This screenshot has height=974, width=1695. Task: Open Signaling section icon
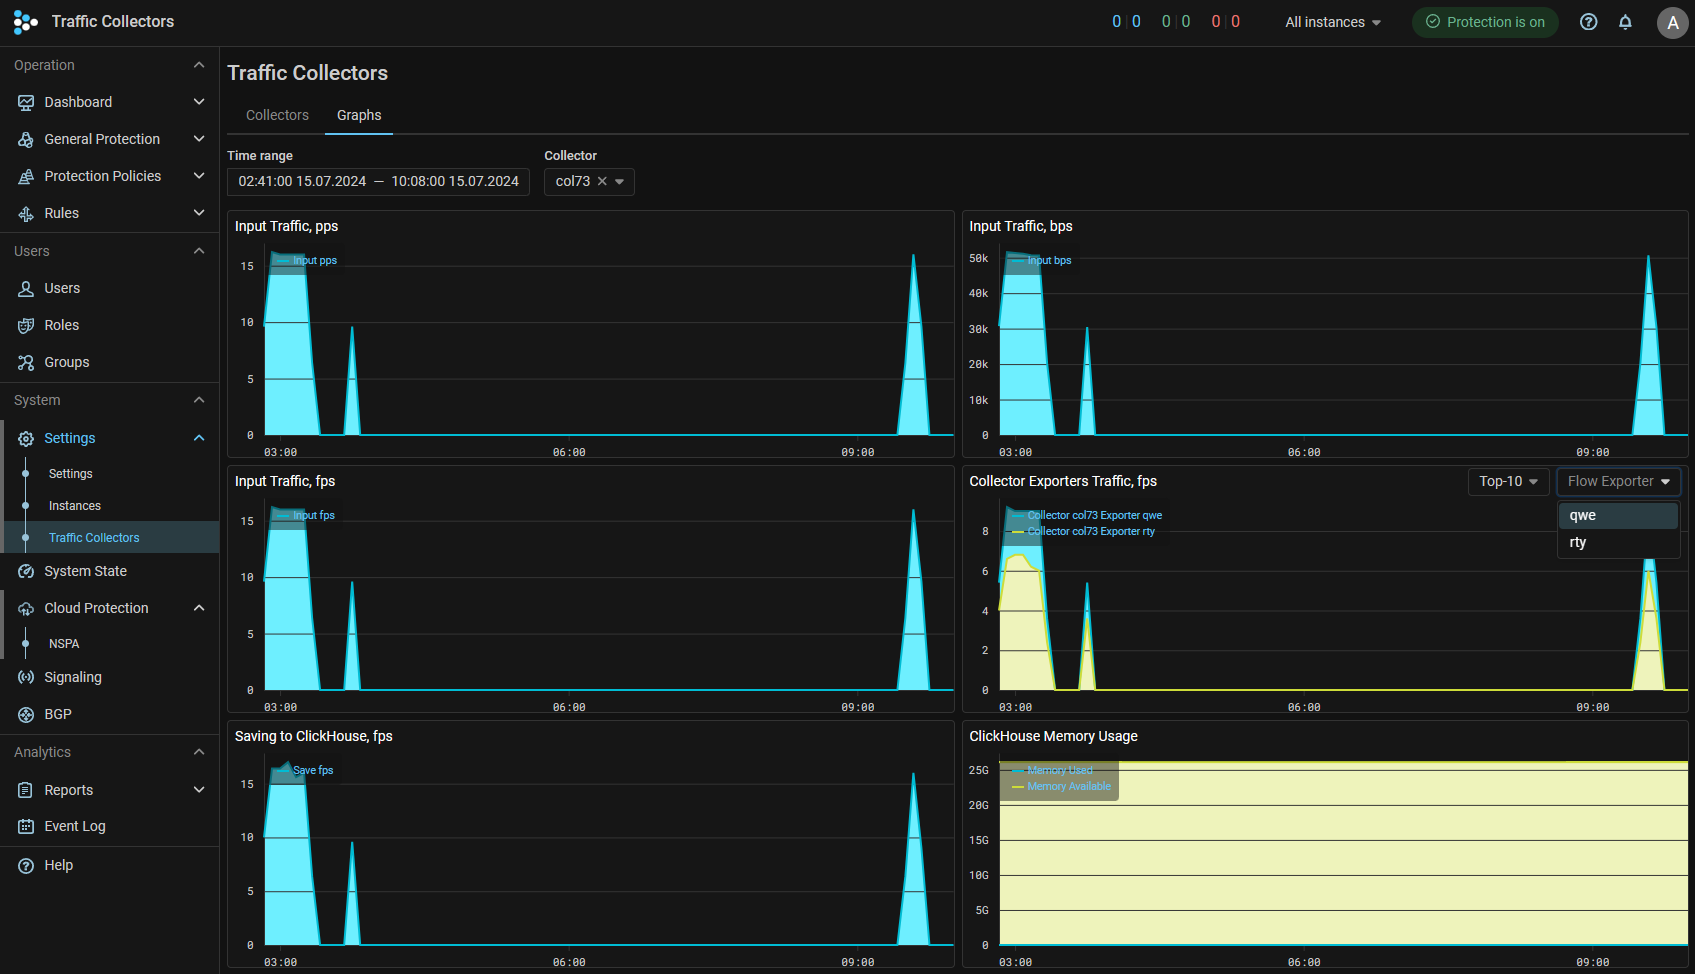[x=26, y=677]
